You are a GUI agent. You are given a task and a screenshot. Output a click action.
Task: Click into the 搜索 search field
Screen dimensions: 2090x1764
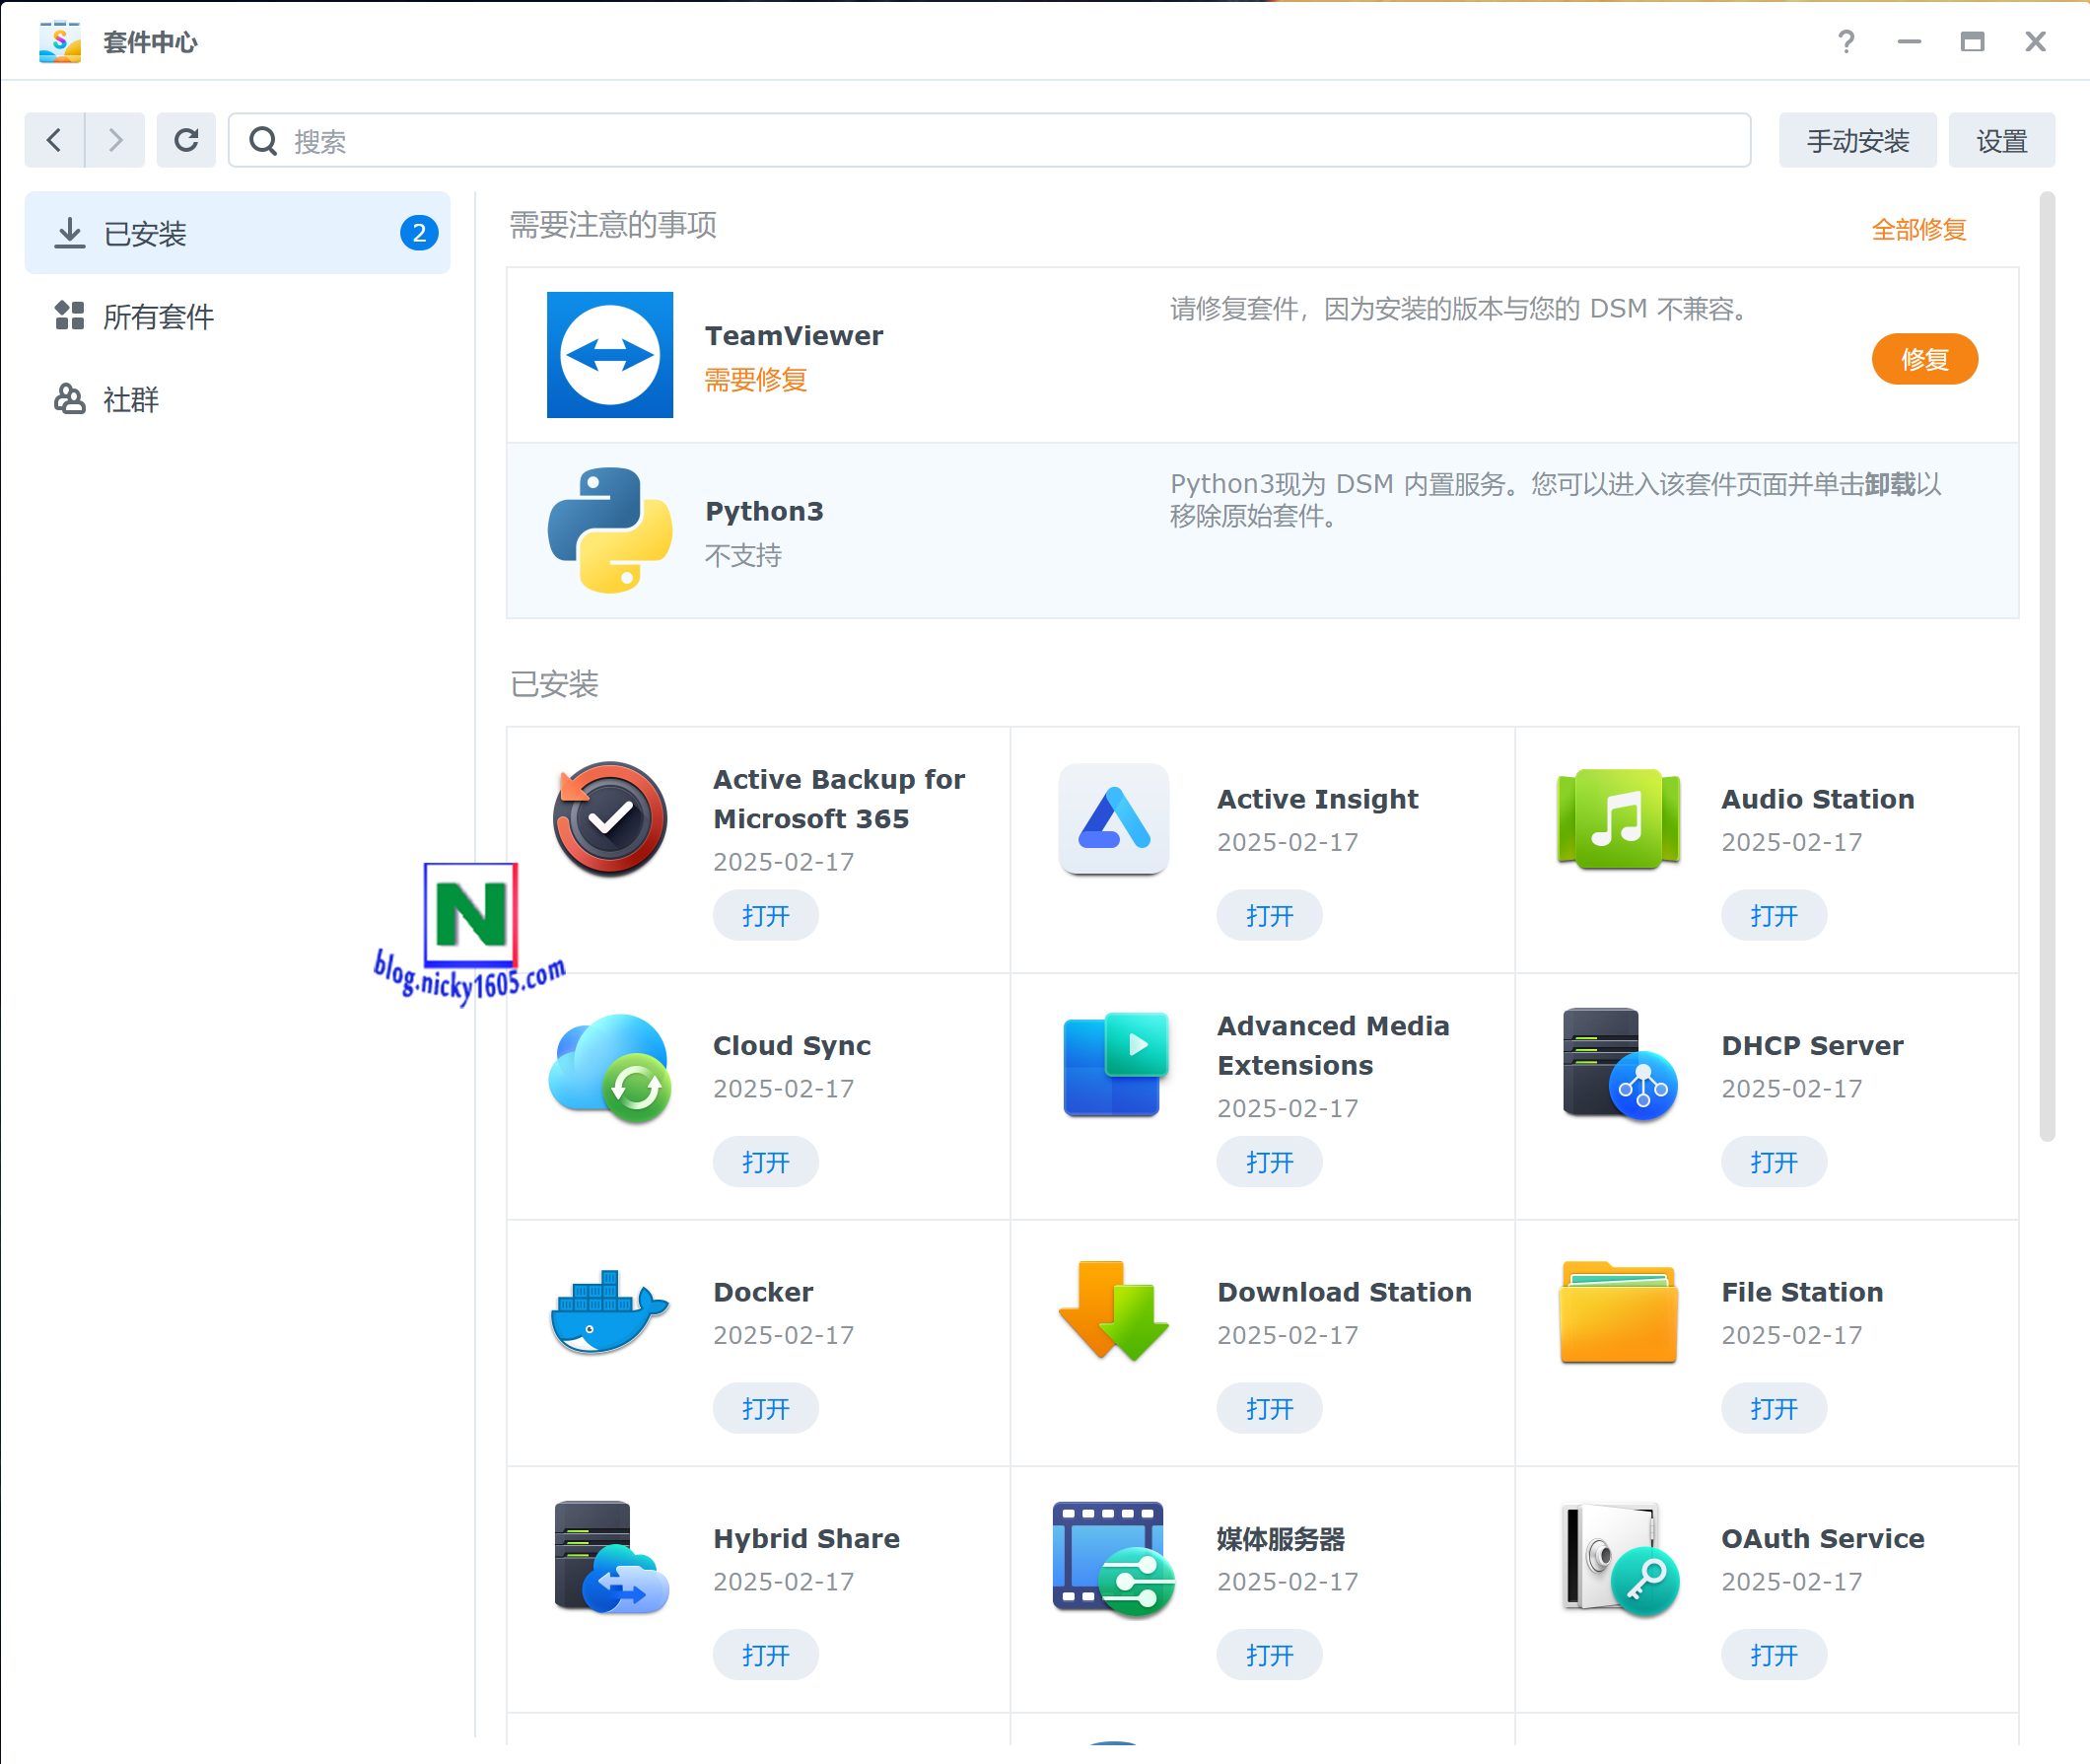(990, 141)
